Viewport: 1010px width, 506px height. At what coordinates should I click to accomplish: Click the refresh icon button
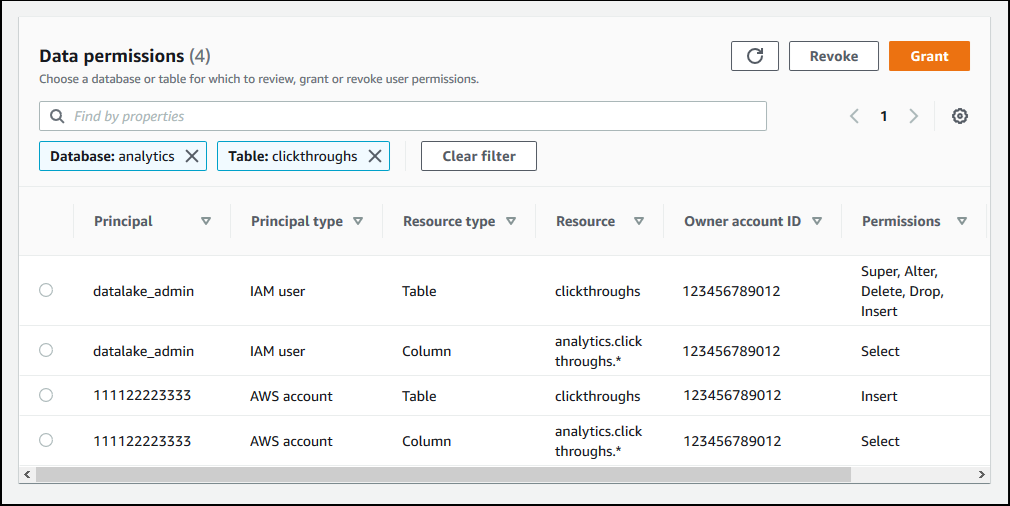(x=755, y=56)
